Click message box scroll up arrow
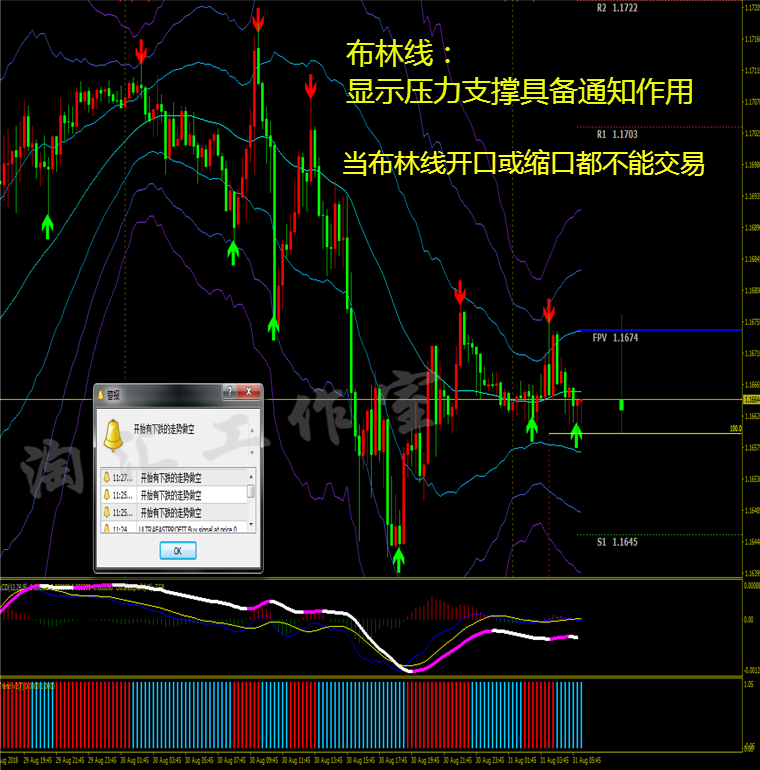 tap(252, 430)
